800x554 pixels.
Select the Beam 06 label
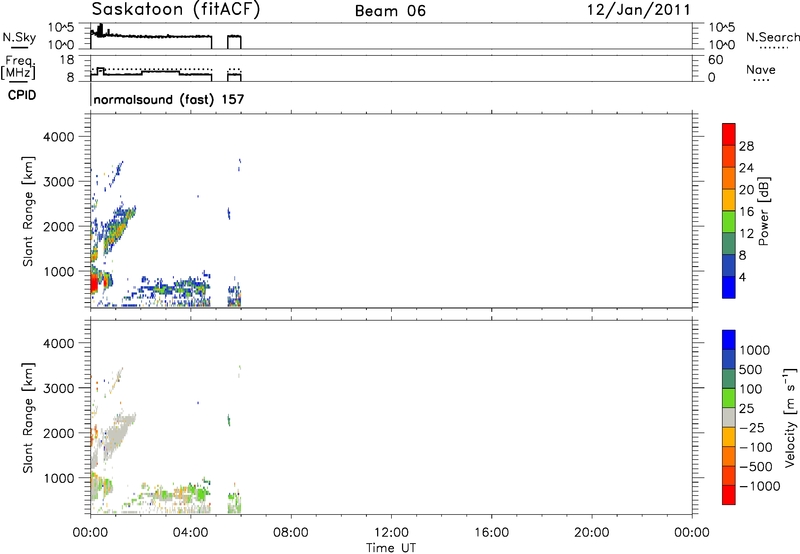(390, 11)
